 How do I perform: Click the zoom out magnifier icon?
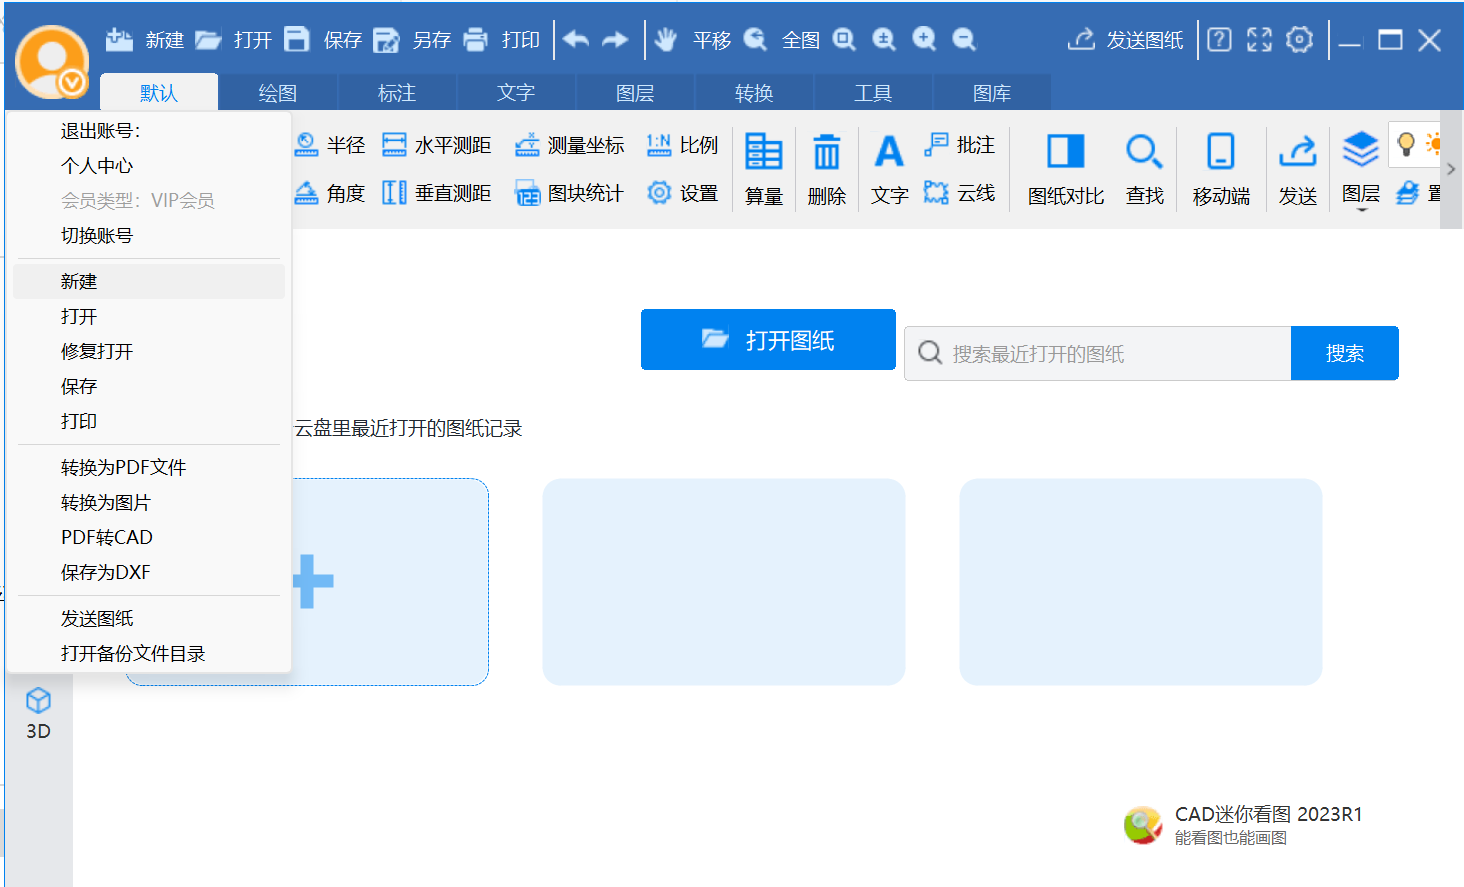pyautogui.click(x=964, y=39)
